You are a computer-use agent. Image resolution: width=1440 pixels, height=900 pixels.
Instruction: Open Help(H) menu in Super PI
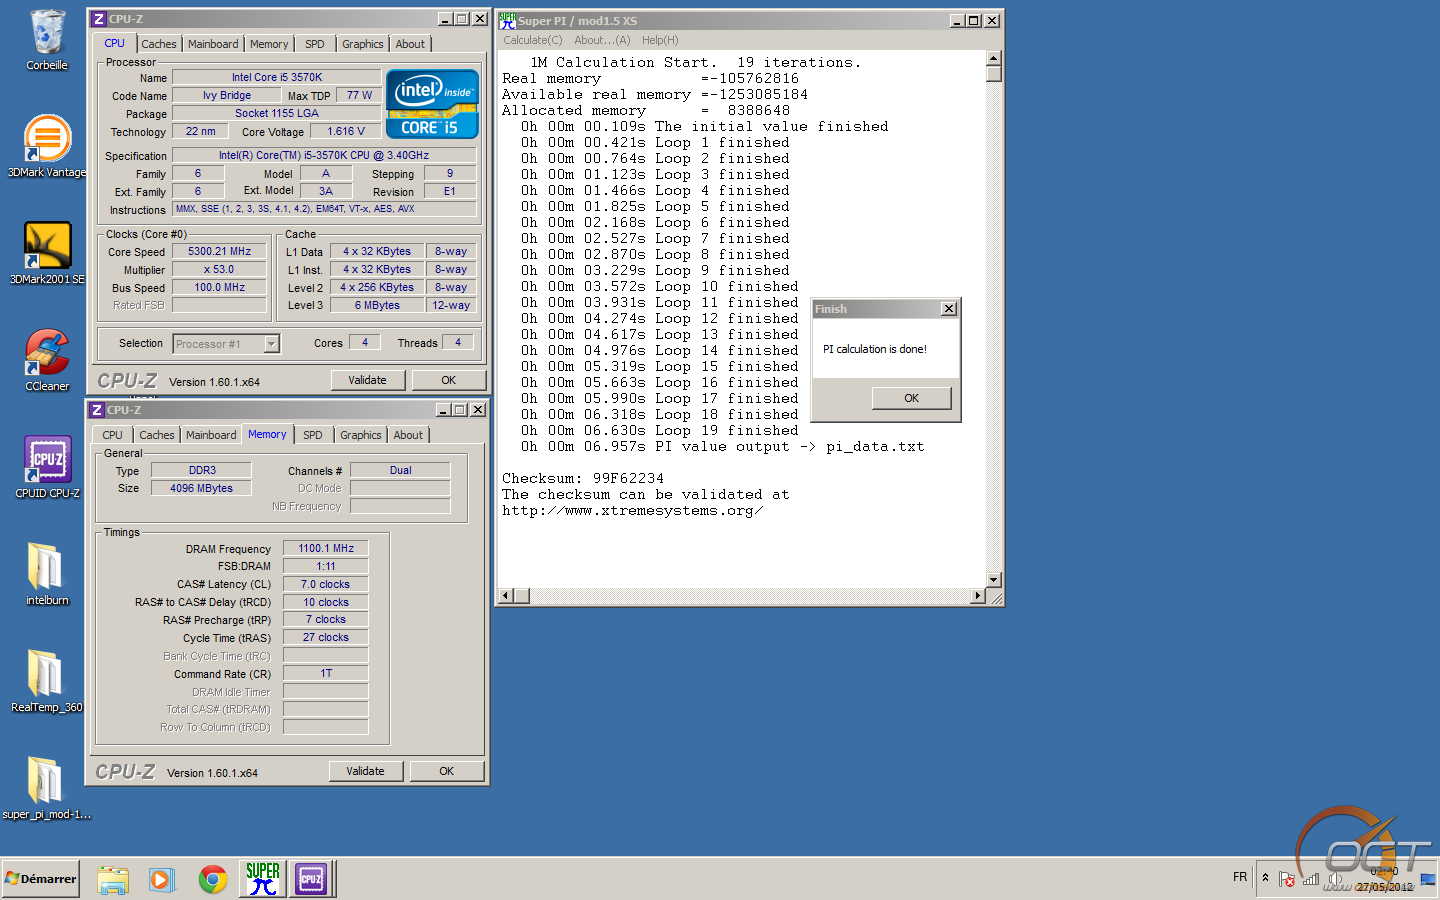(660, 40)
